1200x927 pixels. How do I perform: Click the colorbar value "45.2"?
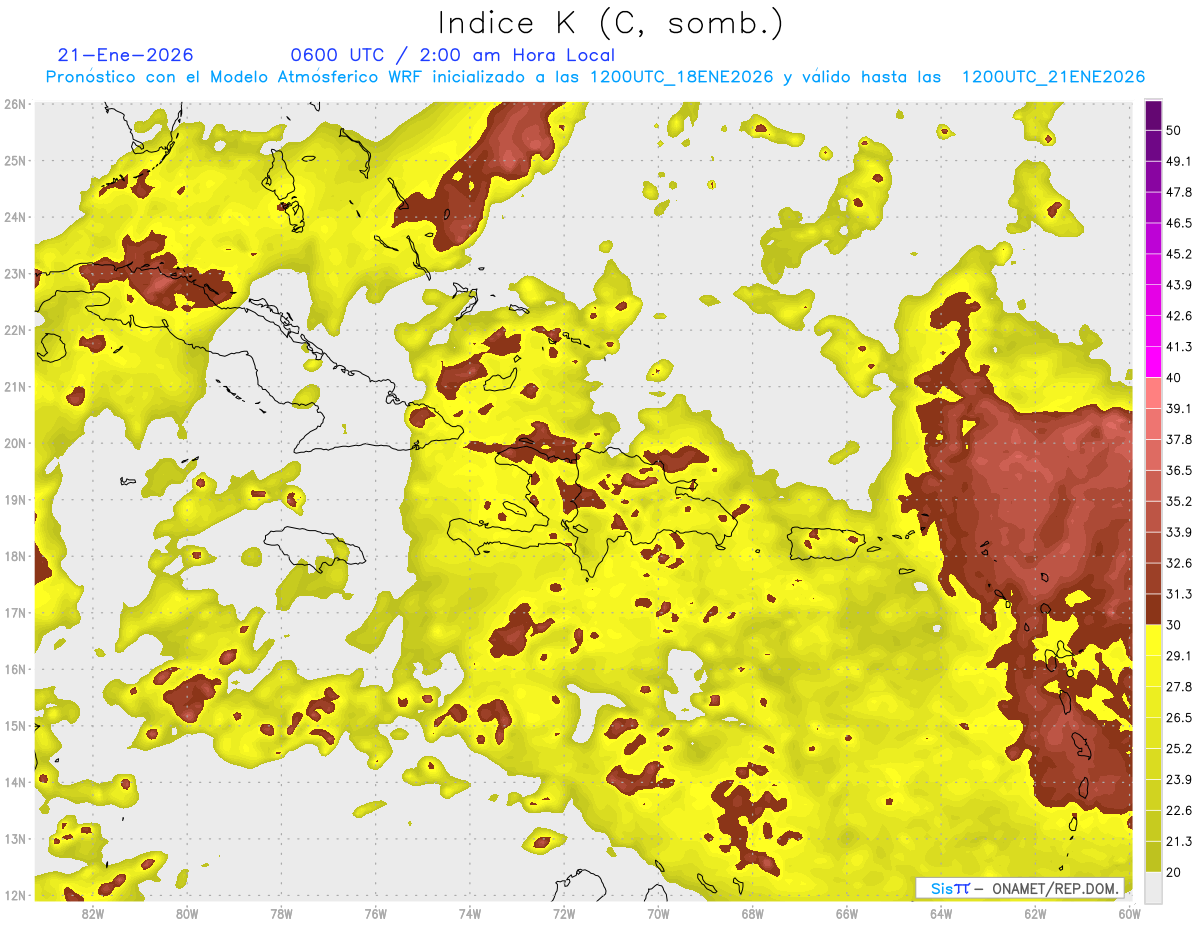pos(1179,254)
